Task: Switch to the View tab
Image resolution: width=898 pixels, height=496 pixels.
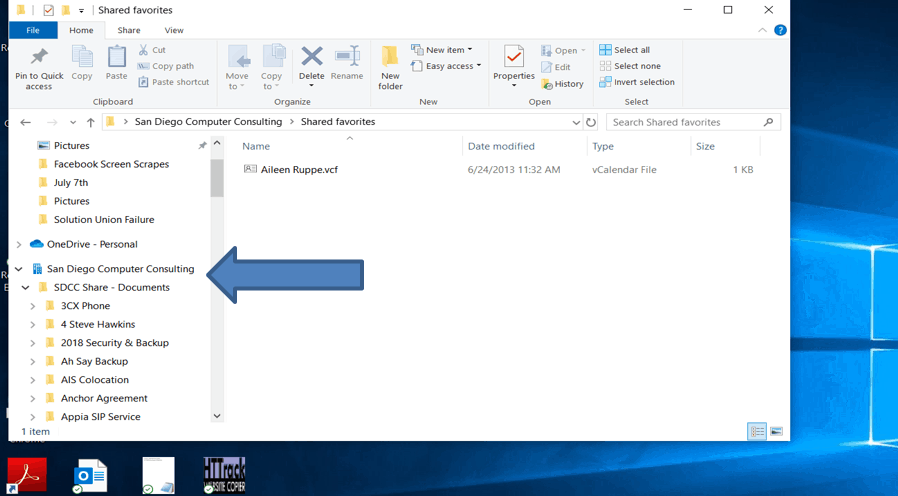Action: (x=174, y=30)
